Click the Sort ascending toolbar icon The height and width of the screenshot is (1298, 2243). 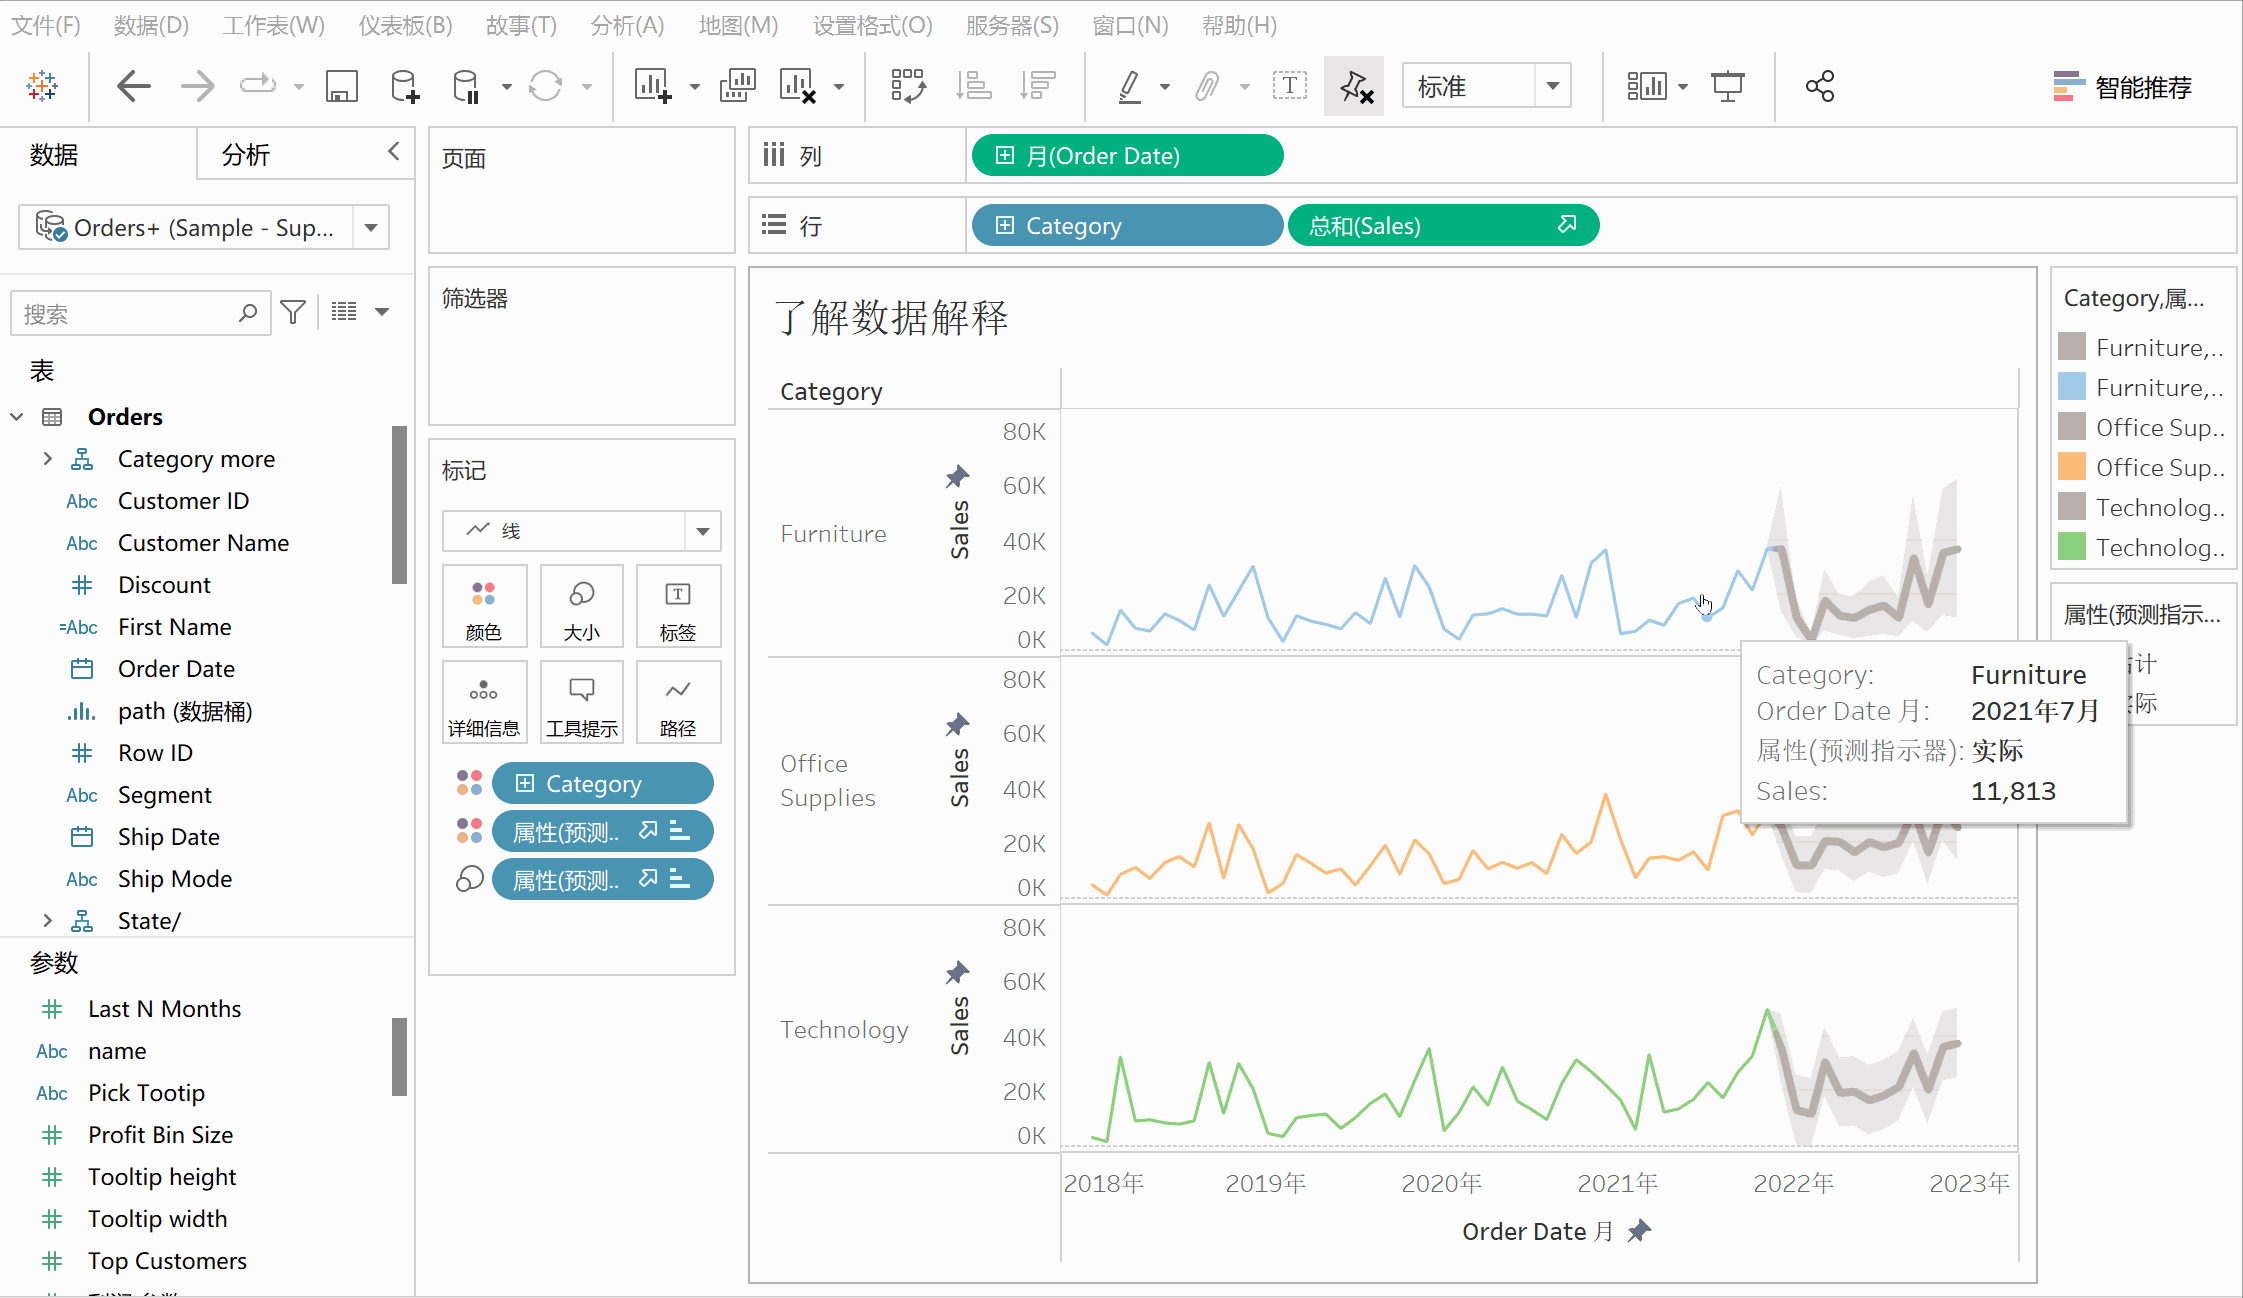(972, 87)
